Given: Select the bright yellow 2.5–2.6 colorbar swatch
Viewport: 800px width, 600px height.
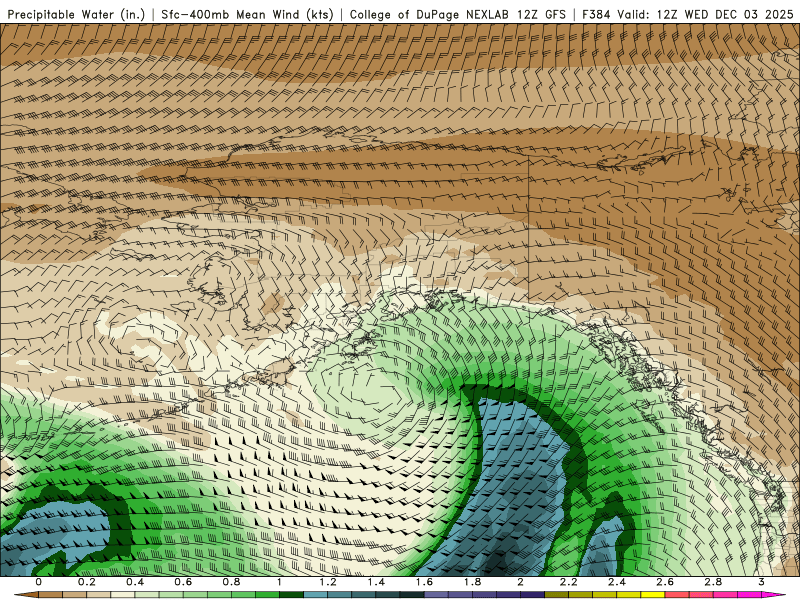Looking at the screenshot, I should click(x=653, y=595).
